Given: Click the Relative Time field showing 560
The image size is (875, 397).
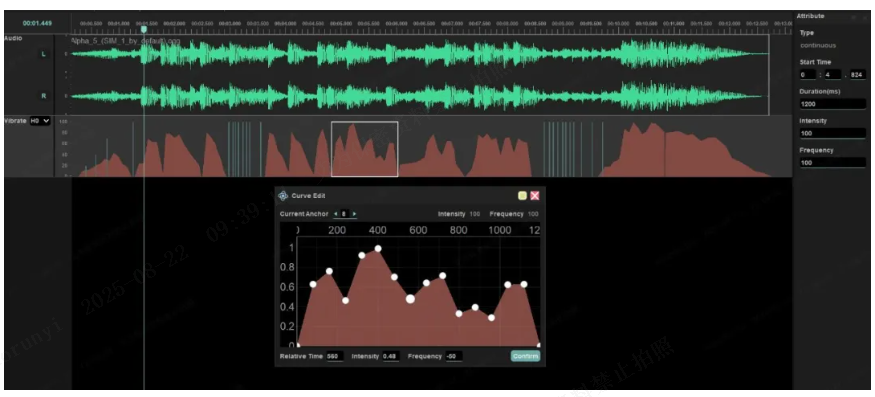Looking at the screenshot, I should [x=334, y=356].
